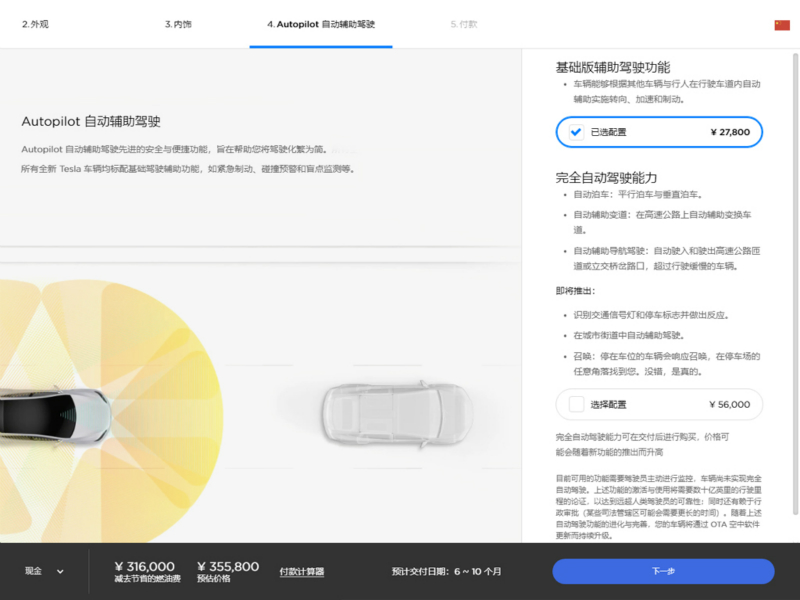Click the 预计交付日期: 6 ~ 10 个月 text
The height and width of the screenshot is (600, 800).
tap(446, 571)
